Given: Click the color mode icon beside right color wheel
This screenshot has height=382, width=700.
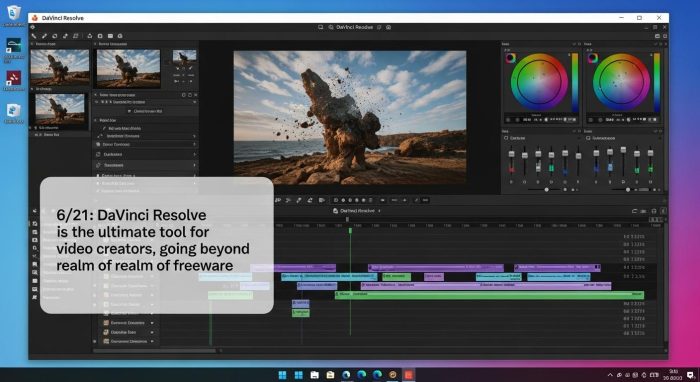Looking at the screenshot, I should coord(592,58).
